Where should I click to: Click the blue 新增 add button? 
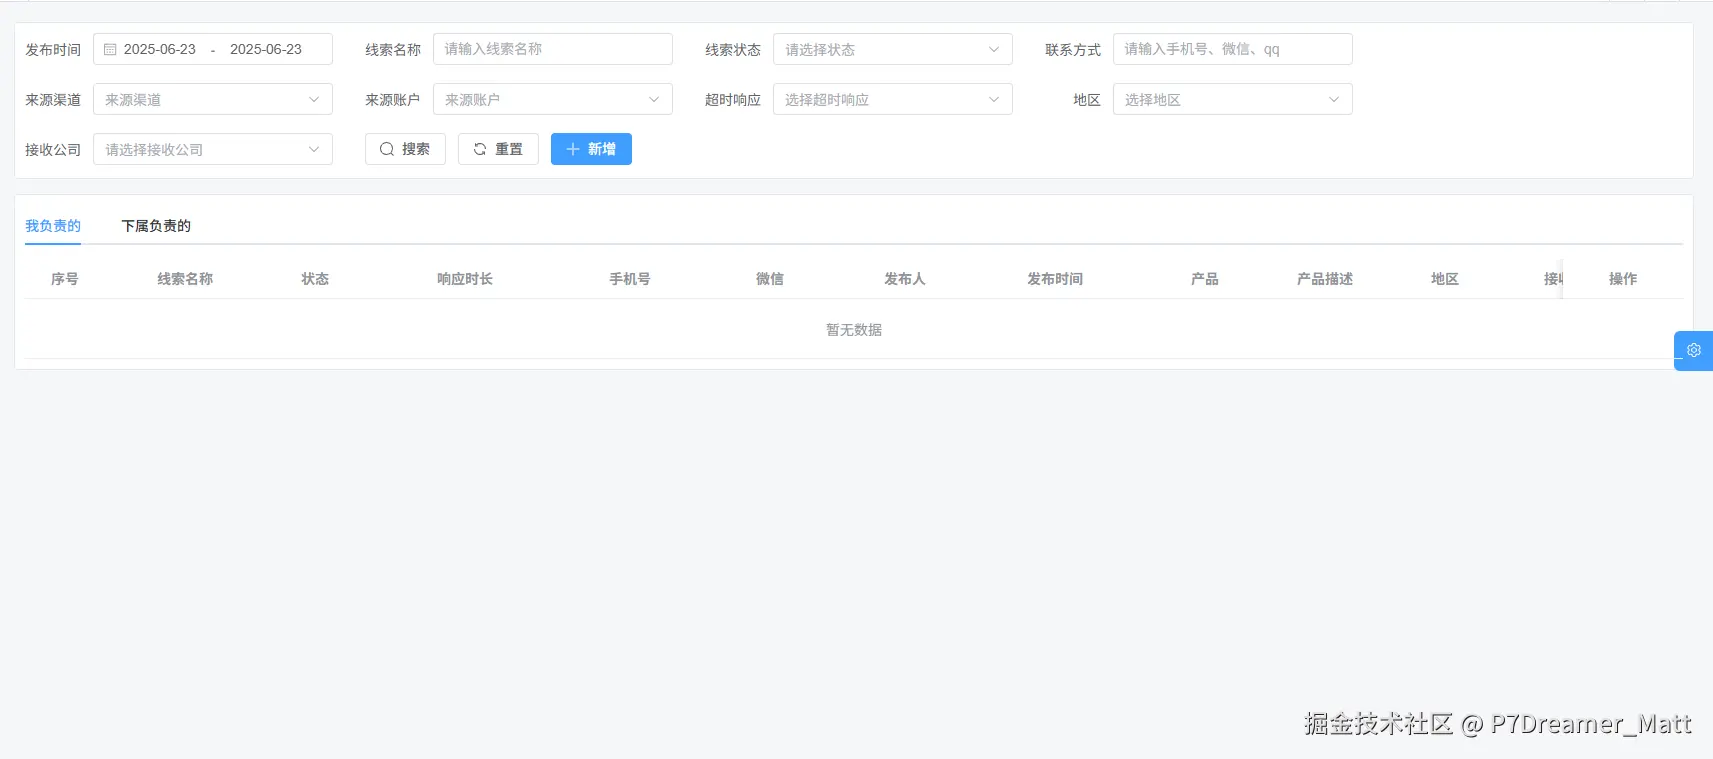pos(591,149)
